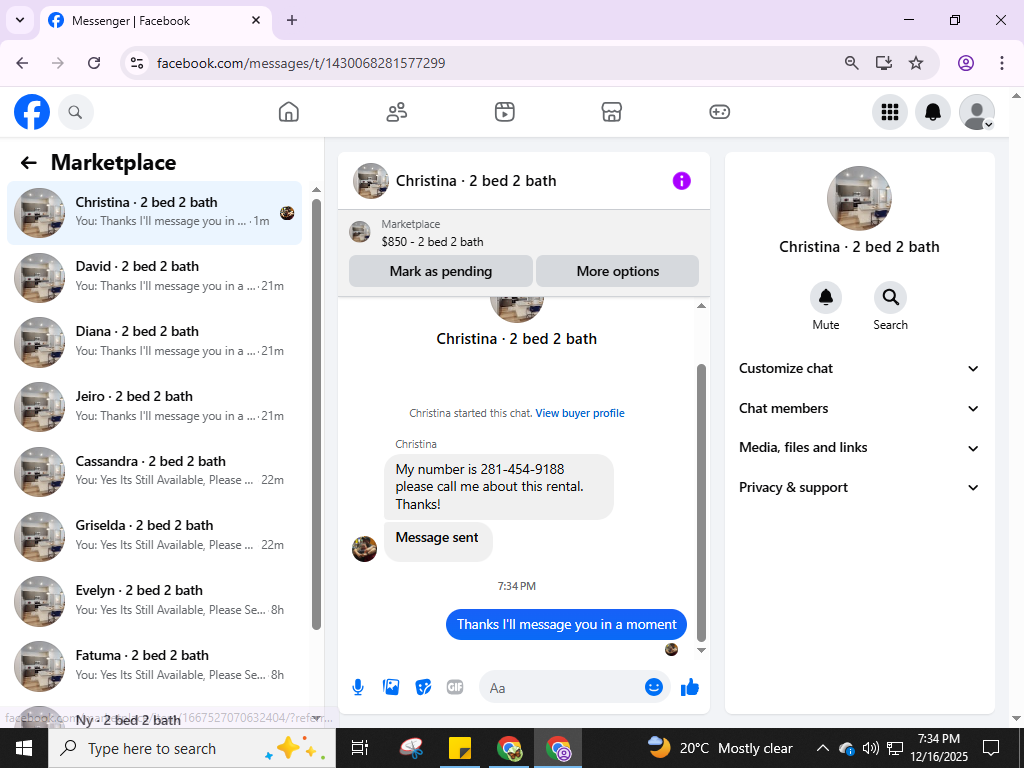
Task: Send a thumbs-up like
Action: coord(690,687)
